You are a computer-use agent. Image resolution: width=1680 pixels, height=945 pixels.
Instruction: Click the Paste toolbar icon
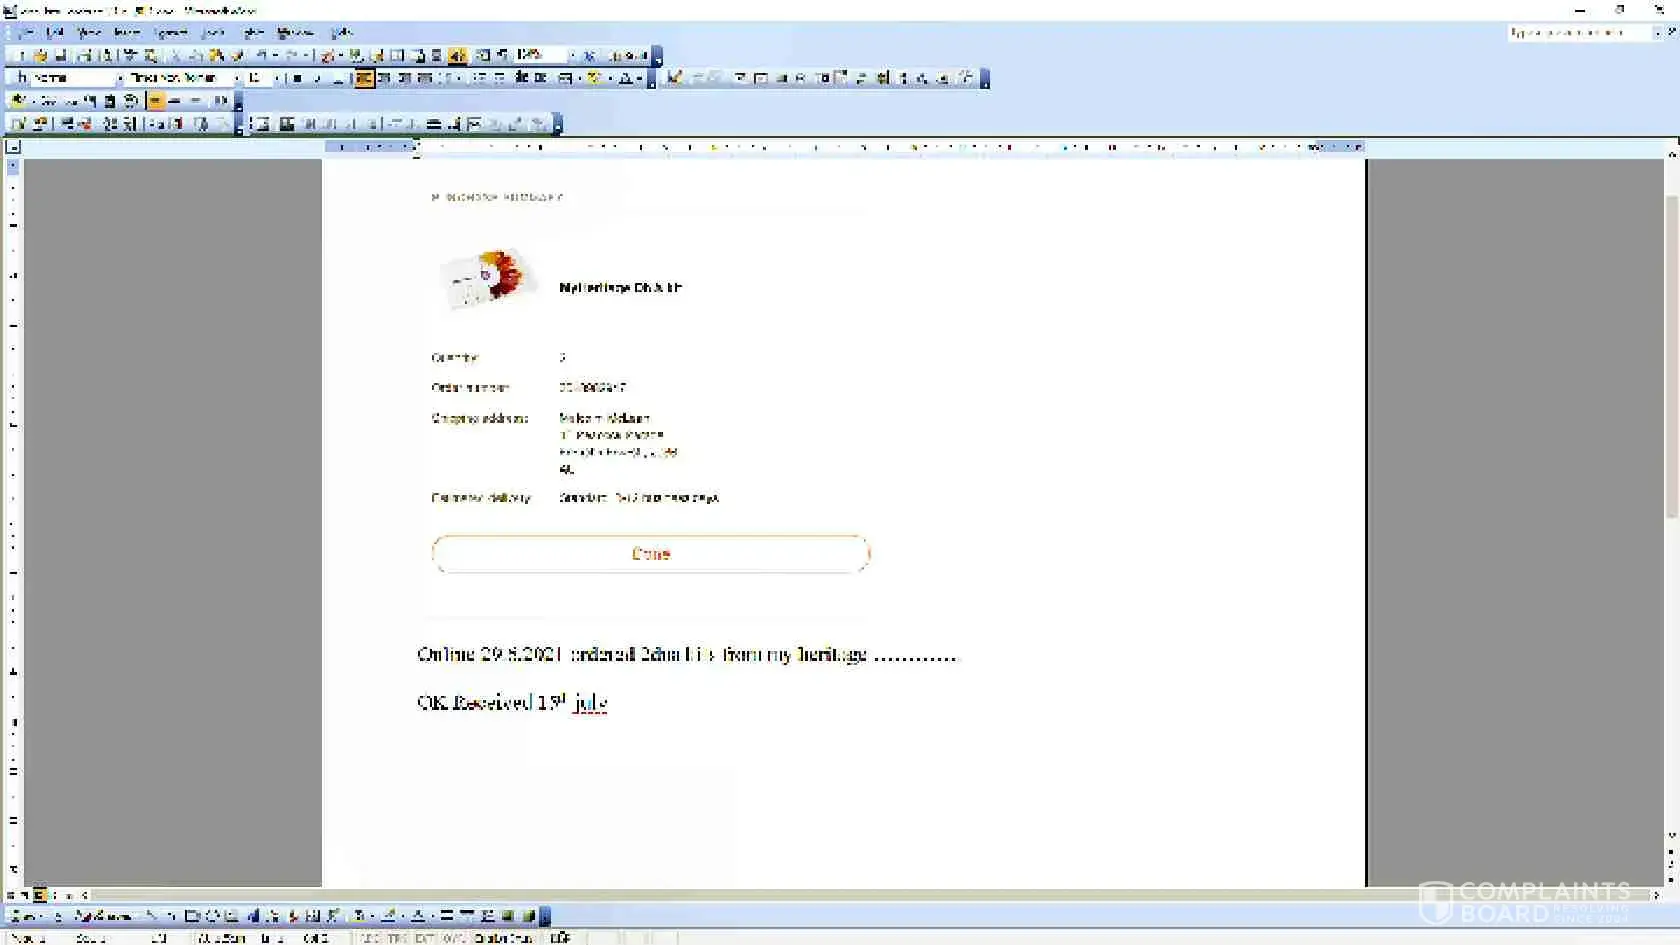pyautogui.click(x=216, y=55)
